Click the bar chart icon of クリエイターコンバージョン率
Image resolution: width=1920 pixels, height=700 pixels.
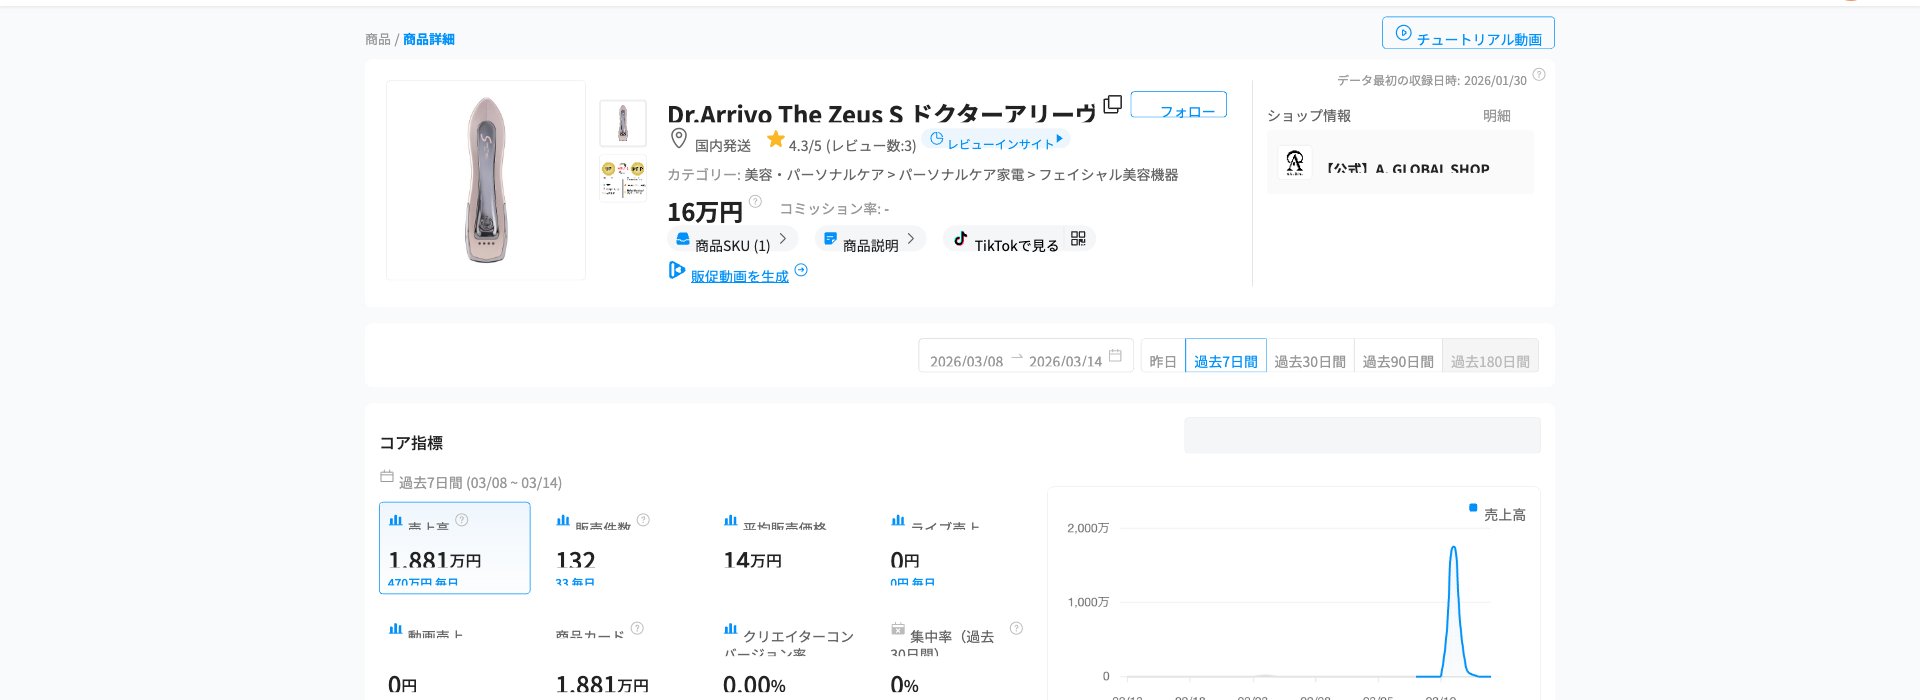(x=731, y=629)
